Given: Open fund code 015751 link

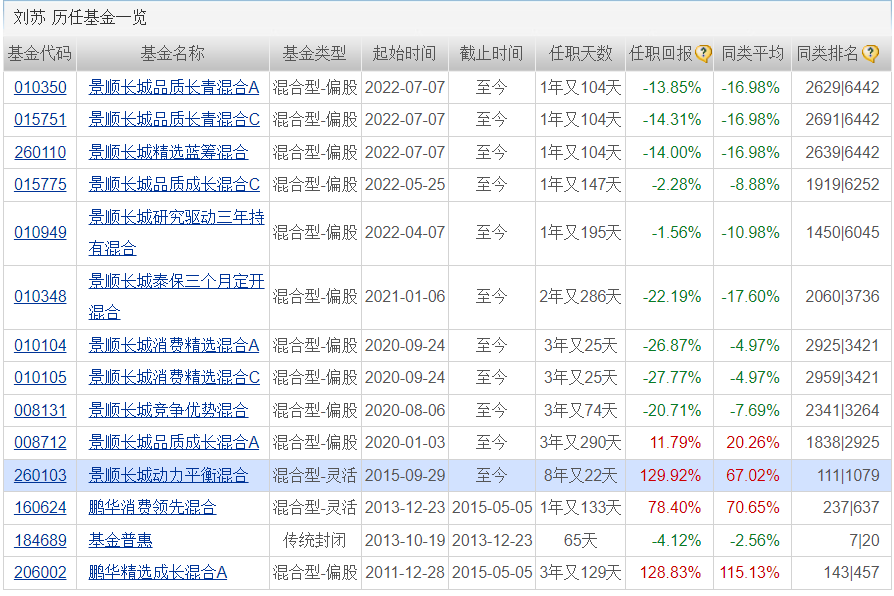Looking at the screenshot, I should click(40, 119).
